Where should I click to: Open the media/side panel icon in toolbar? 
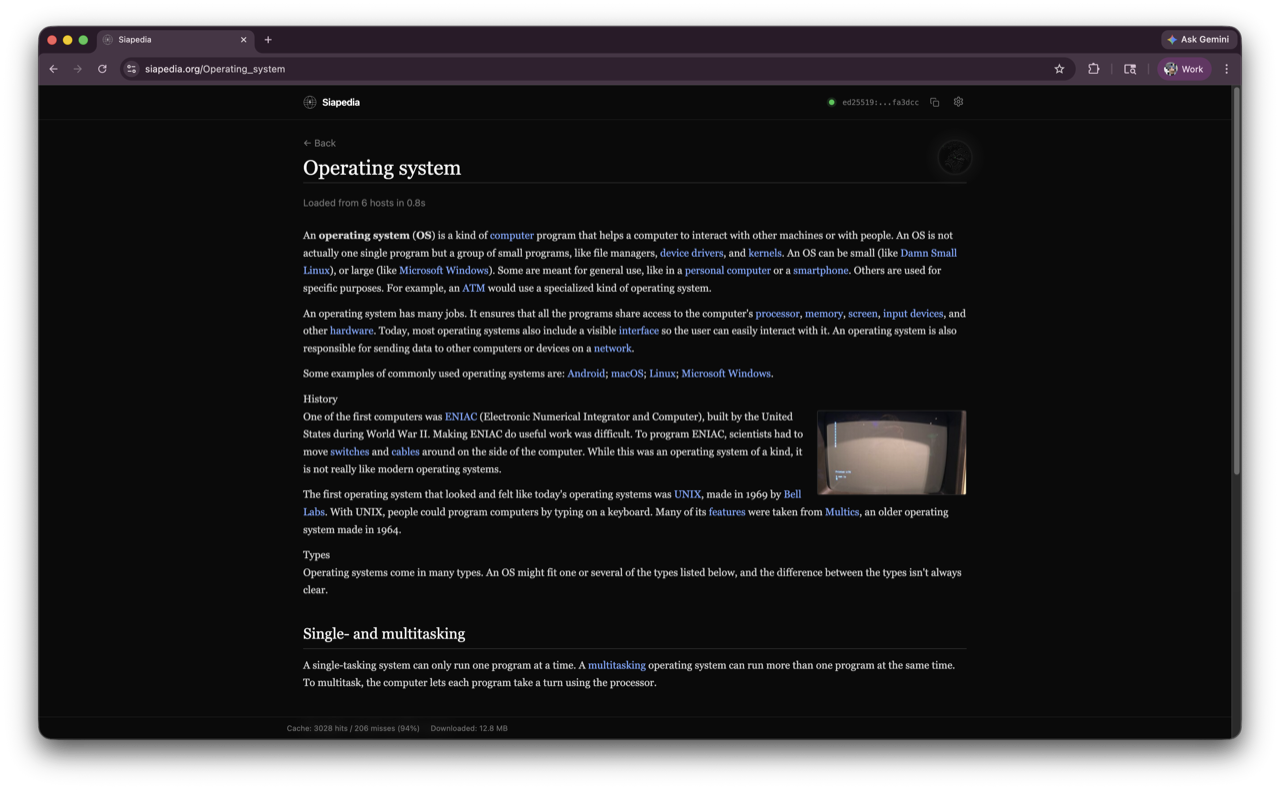tap(1130, 69)
